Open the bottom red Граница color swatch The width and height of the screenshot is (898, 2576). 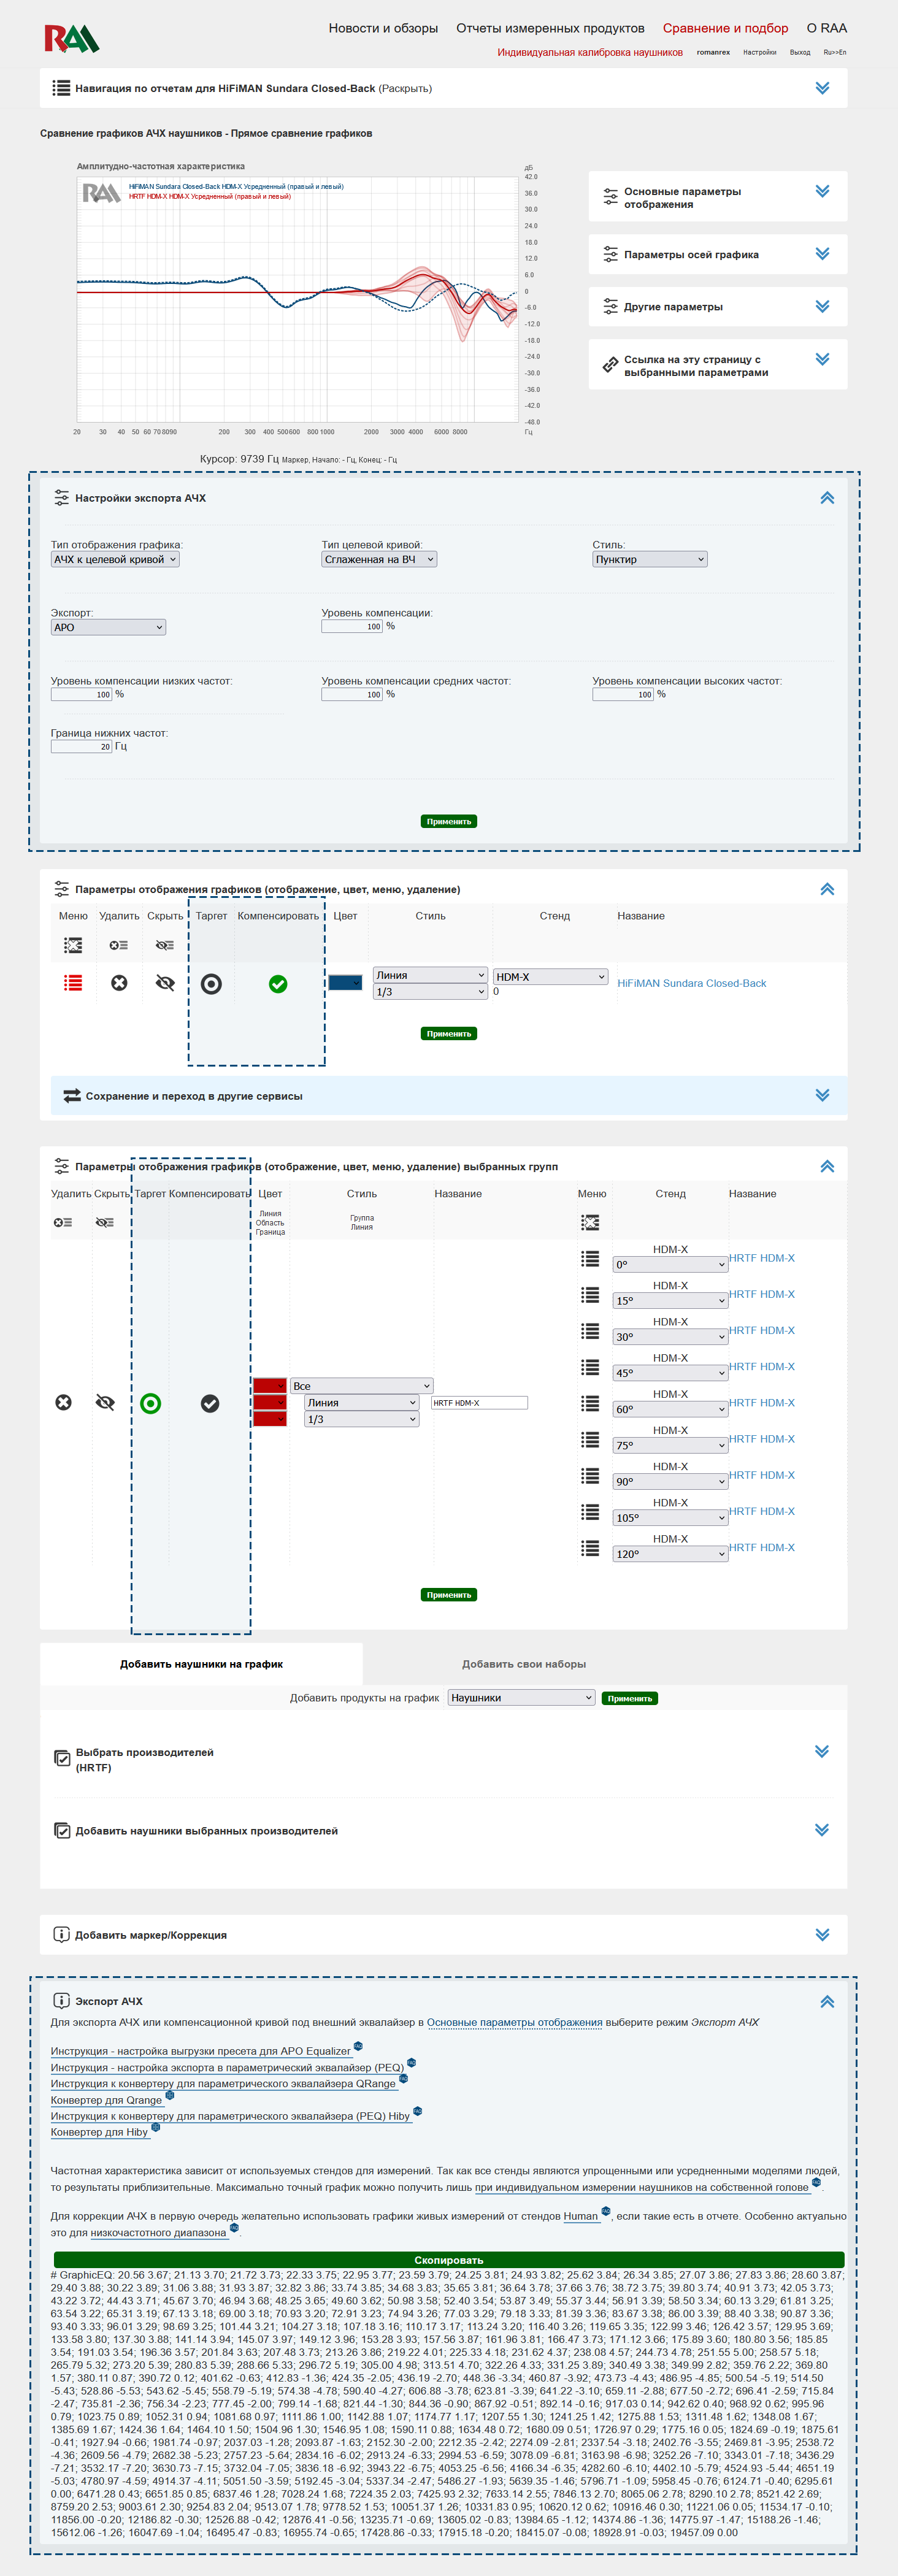click(270, 1419)
